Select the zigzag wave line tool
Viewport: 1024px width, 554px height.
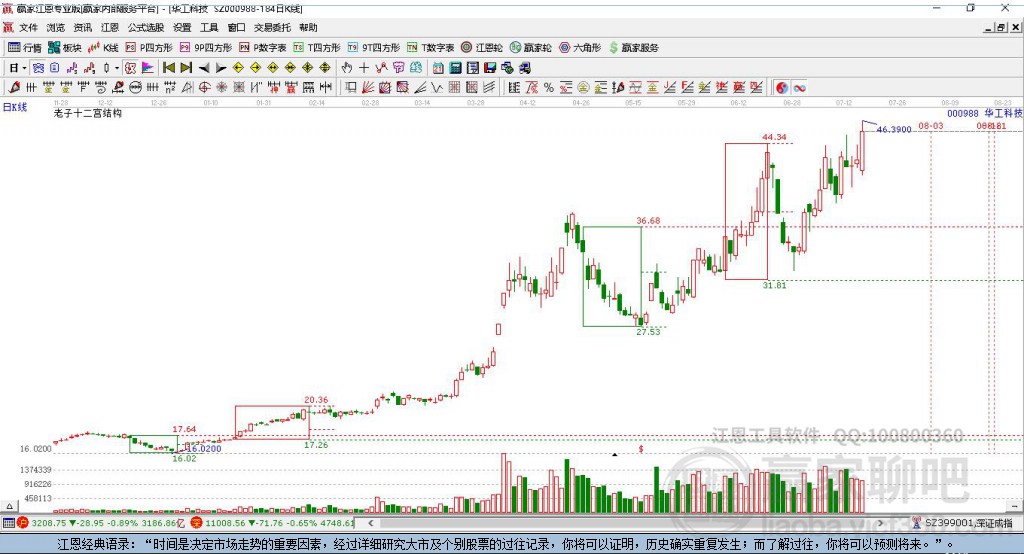point(436,88)
